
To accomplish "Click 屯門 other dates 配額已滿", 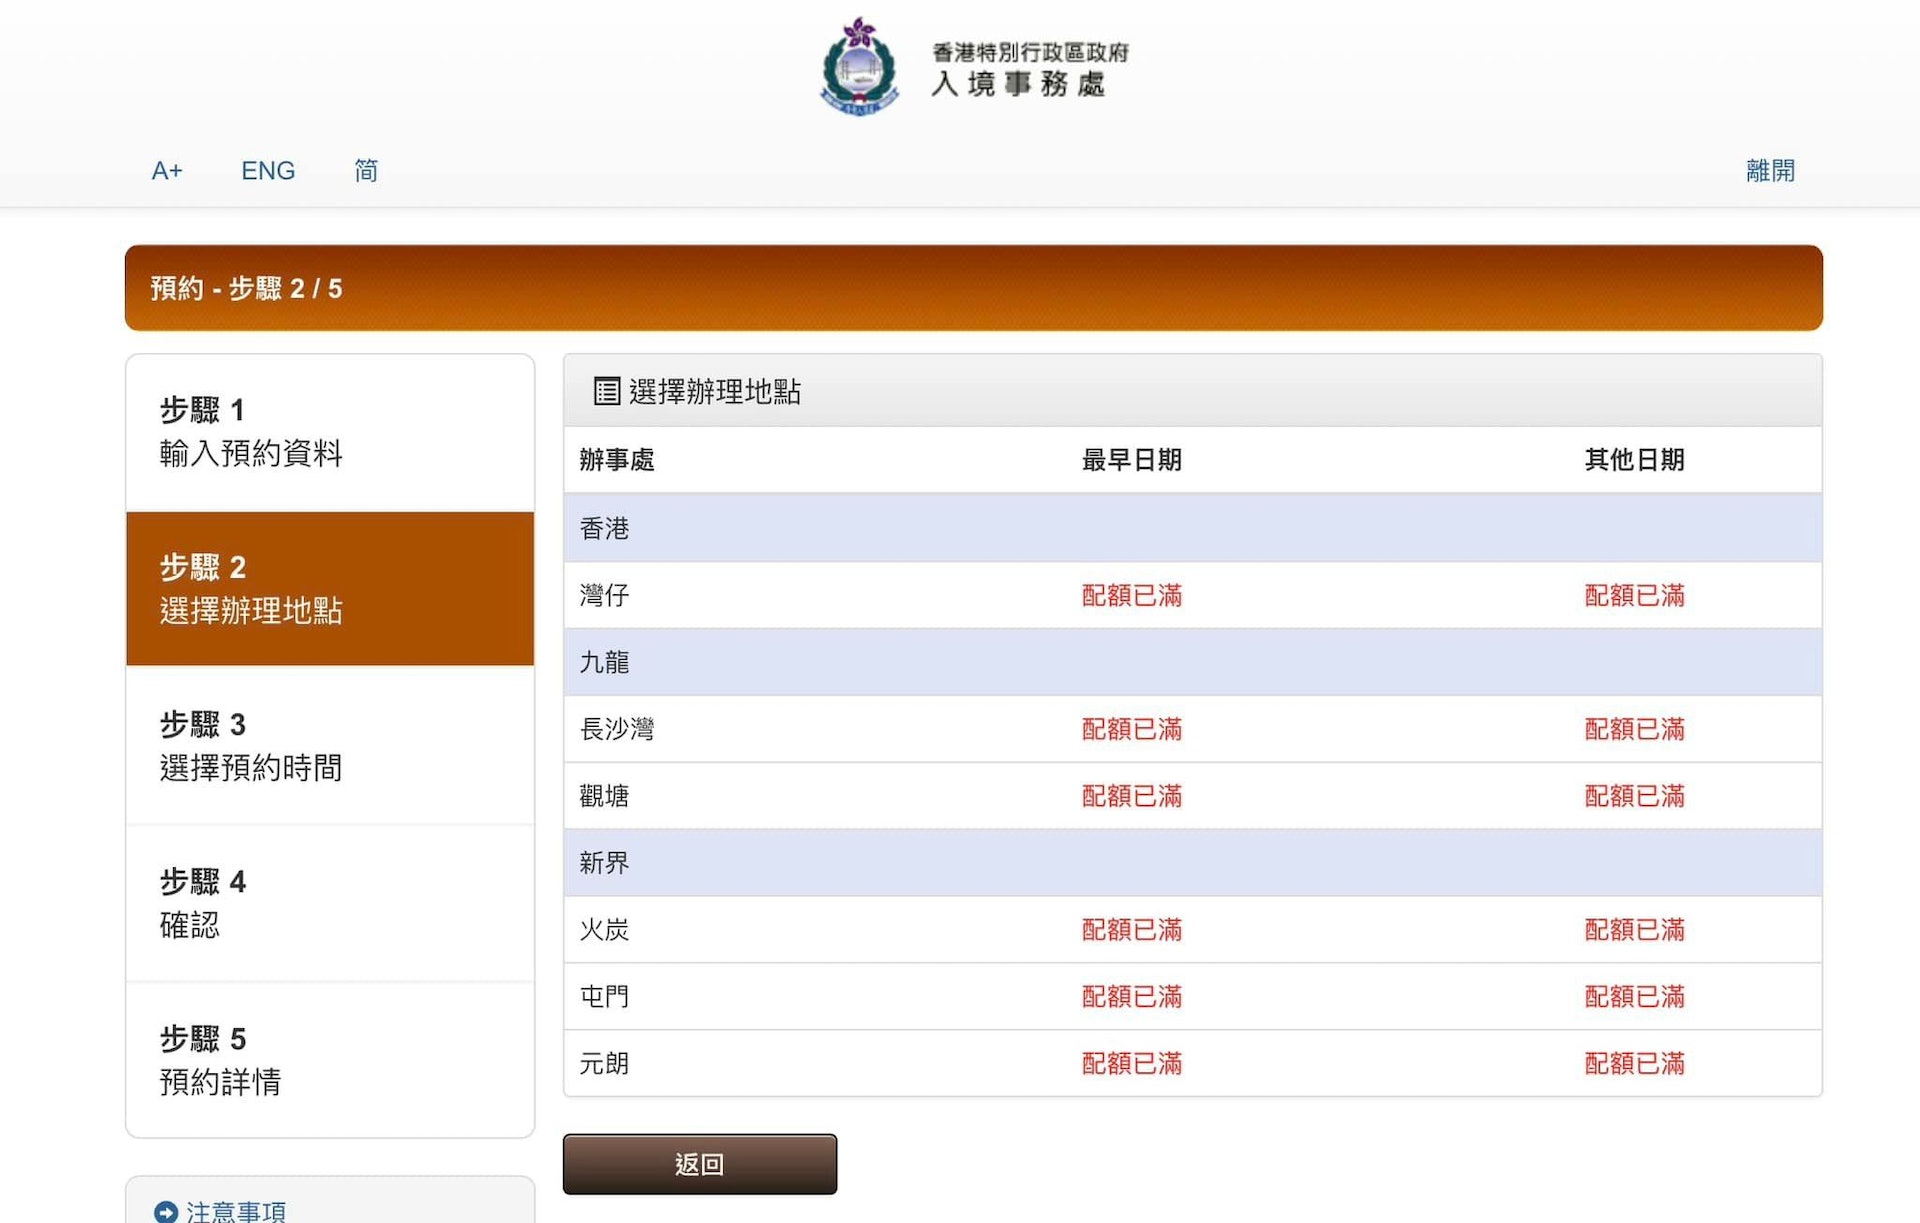I will click(x=1634, y=997).
